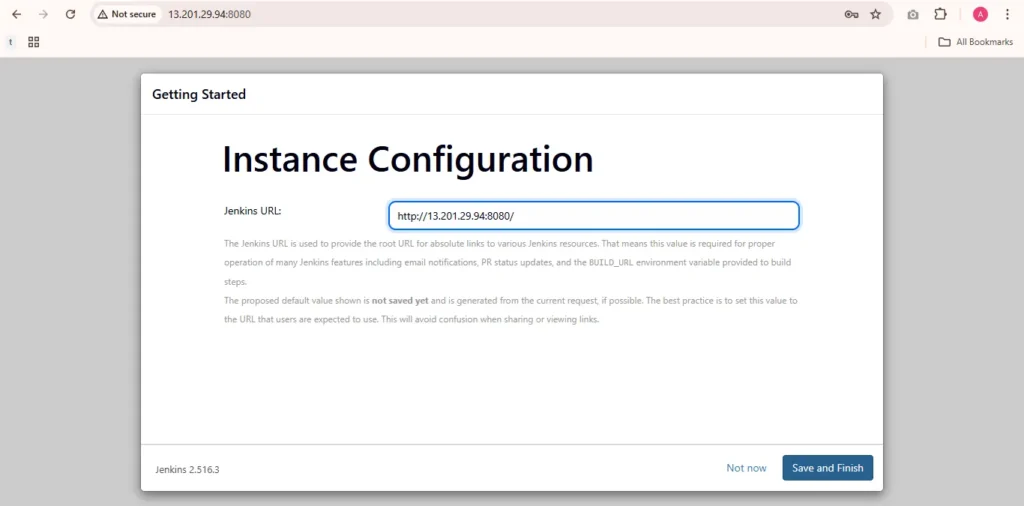Click the browser back arrow
Image resolution: width=1024 pixels, height=506 pixels.
click(x=16, y=15)
